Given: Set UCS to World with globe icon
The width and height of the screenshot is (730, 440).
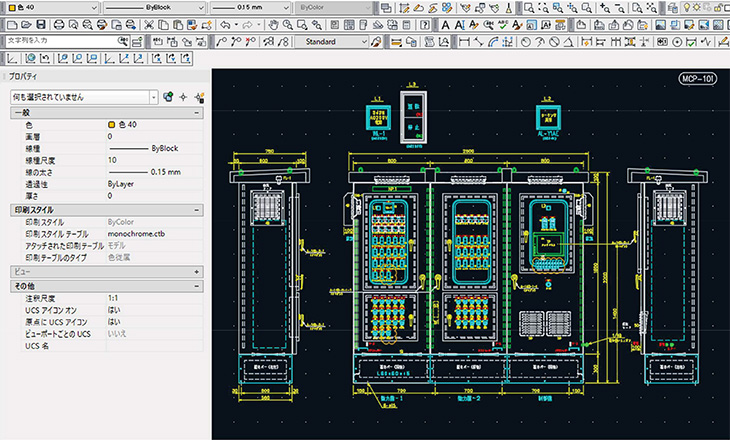Looking at the screenshot, I should [31, 58].
